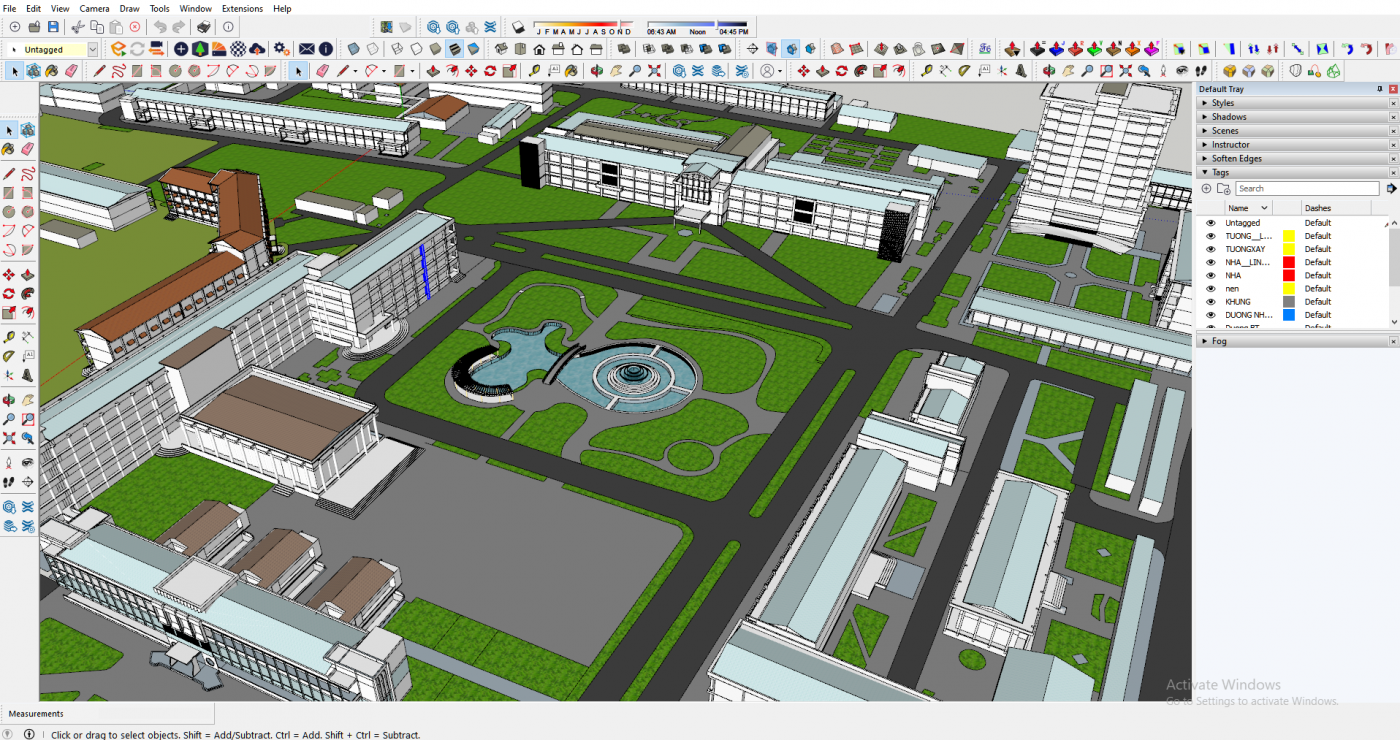Activate the Orbit tool in left toolbar

coord(9,401)
